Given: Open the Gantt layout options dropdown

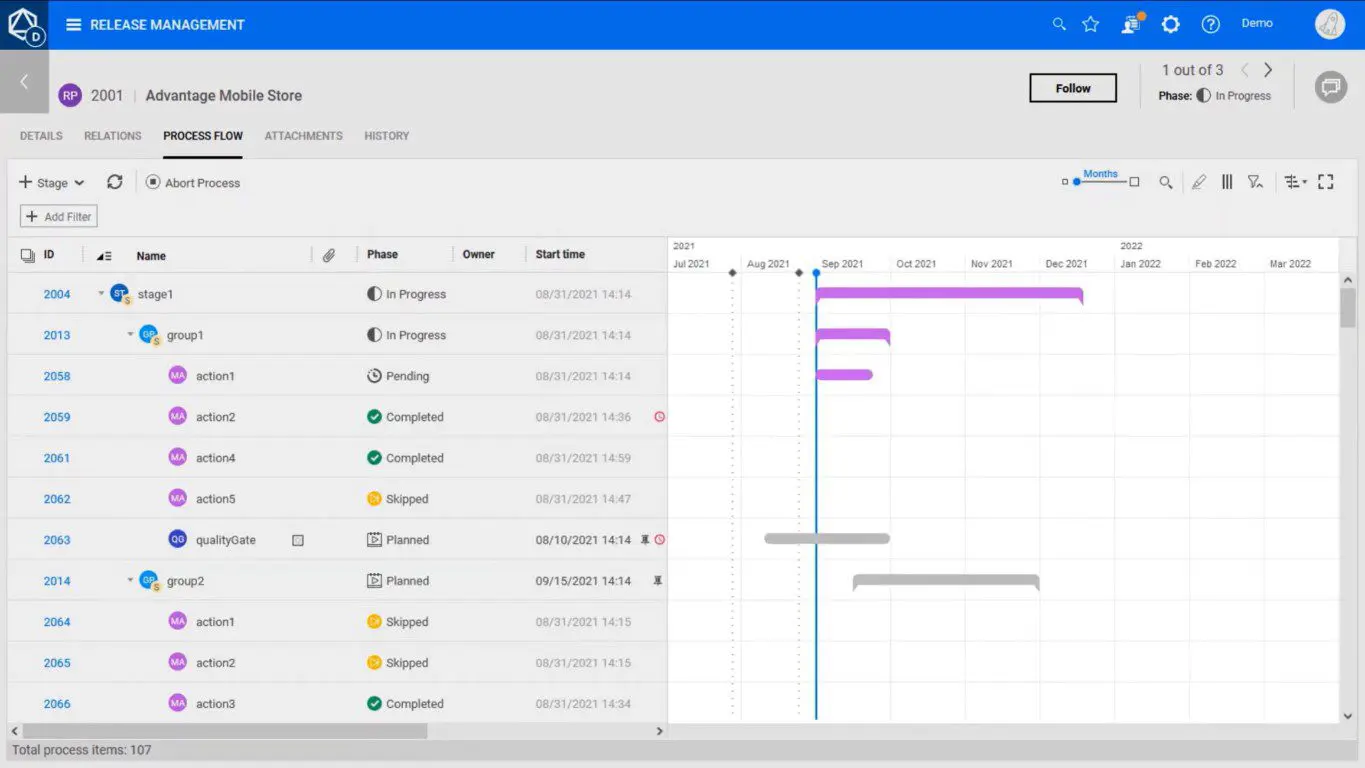Looking at the screenshot, I should (x=1296, y=182).
